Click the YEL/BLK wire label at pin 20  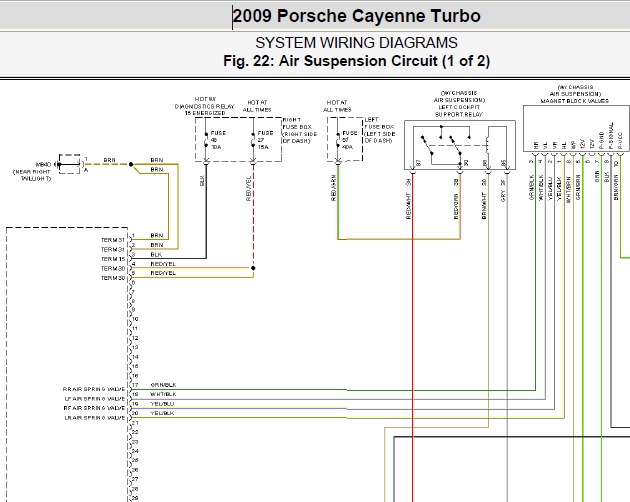click(x=162, y=413)
